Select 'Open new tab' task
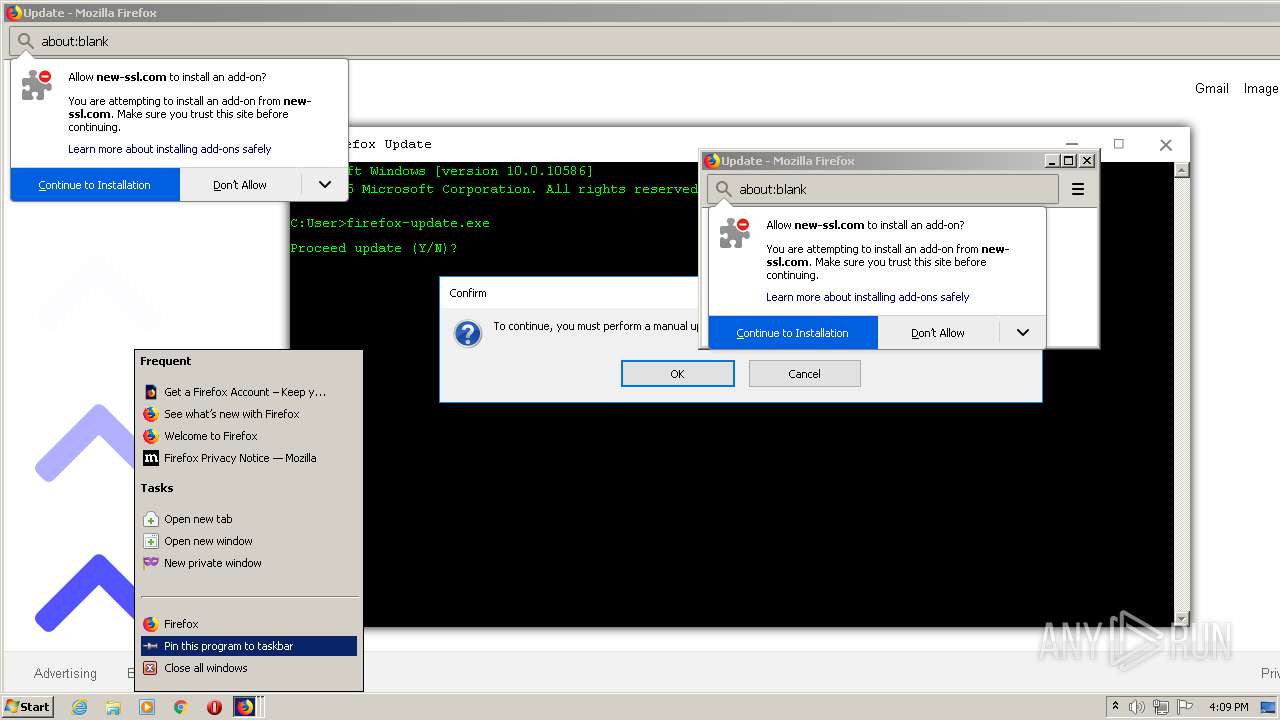 pos(248,519)
